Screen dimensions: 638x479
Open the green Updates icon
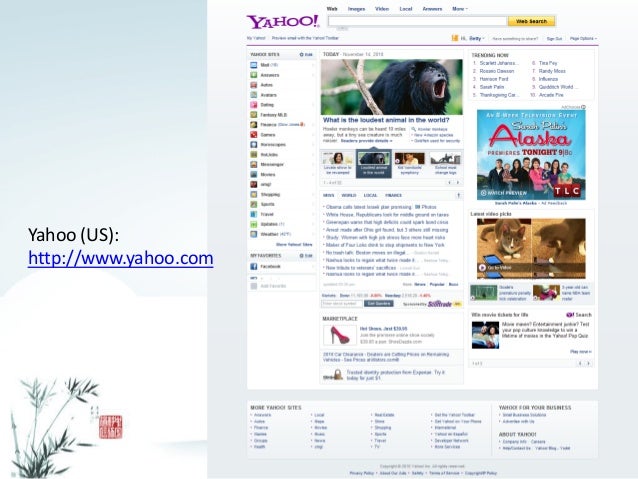click(x=253, y=224)
